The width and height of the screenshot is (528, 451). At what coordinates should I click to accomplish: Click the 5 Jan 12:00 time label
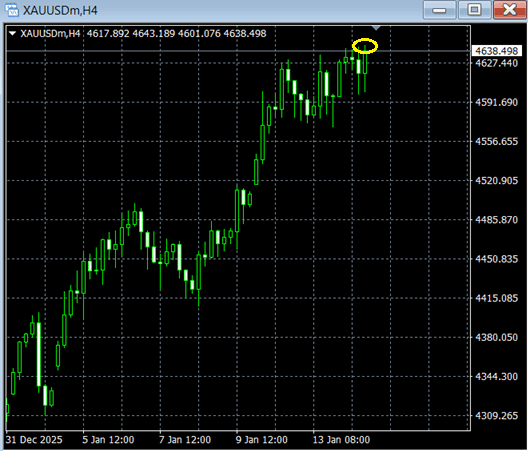[108, 440]
